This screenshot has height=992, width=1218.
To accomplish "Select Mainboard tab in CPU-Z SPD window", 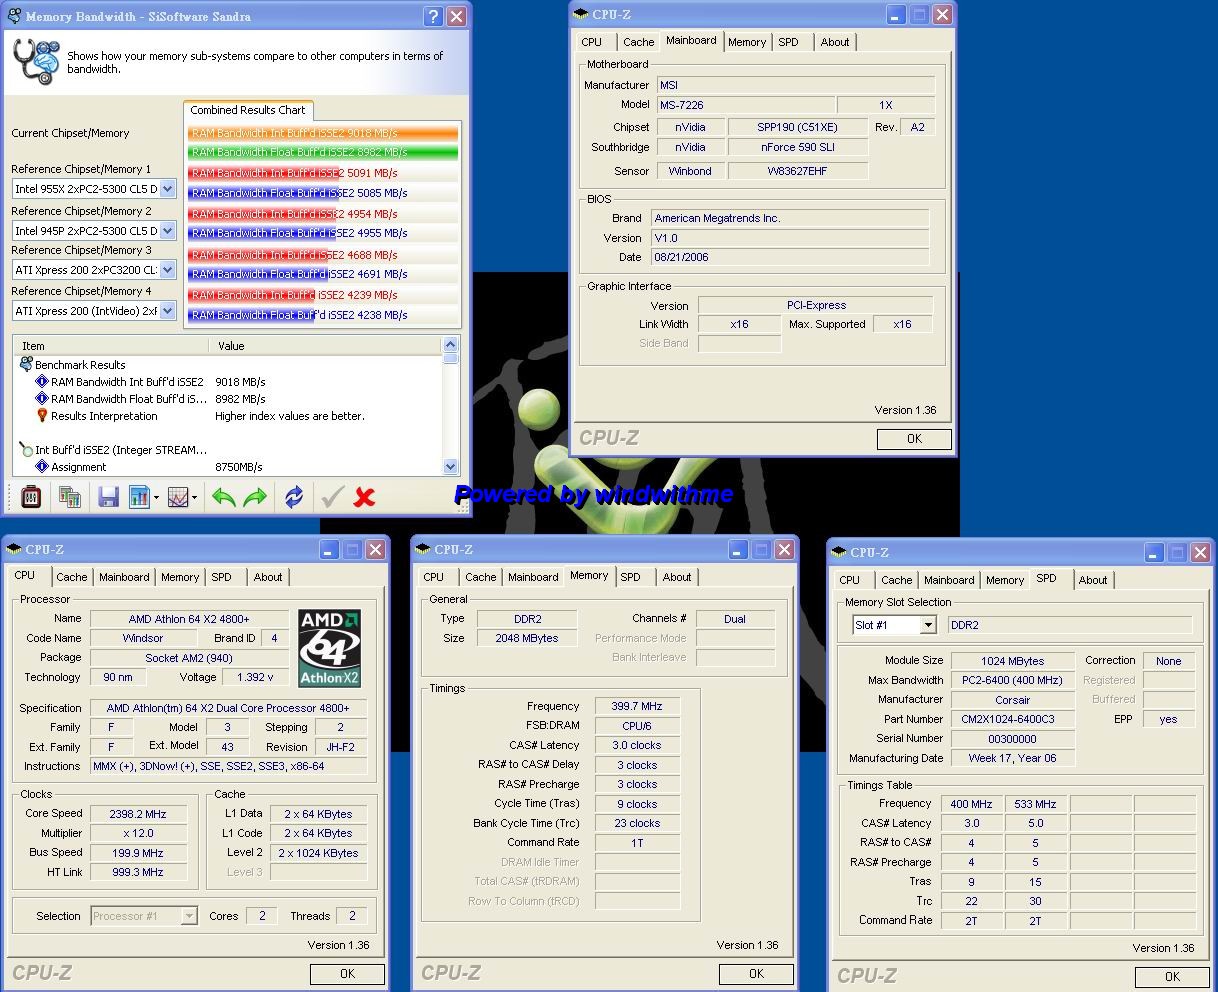I will (949, 580).
